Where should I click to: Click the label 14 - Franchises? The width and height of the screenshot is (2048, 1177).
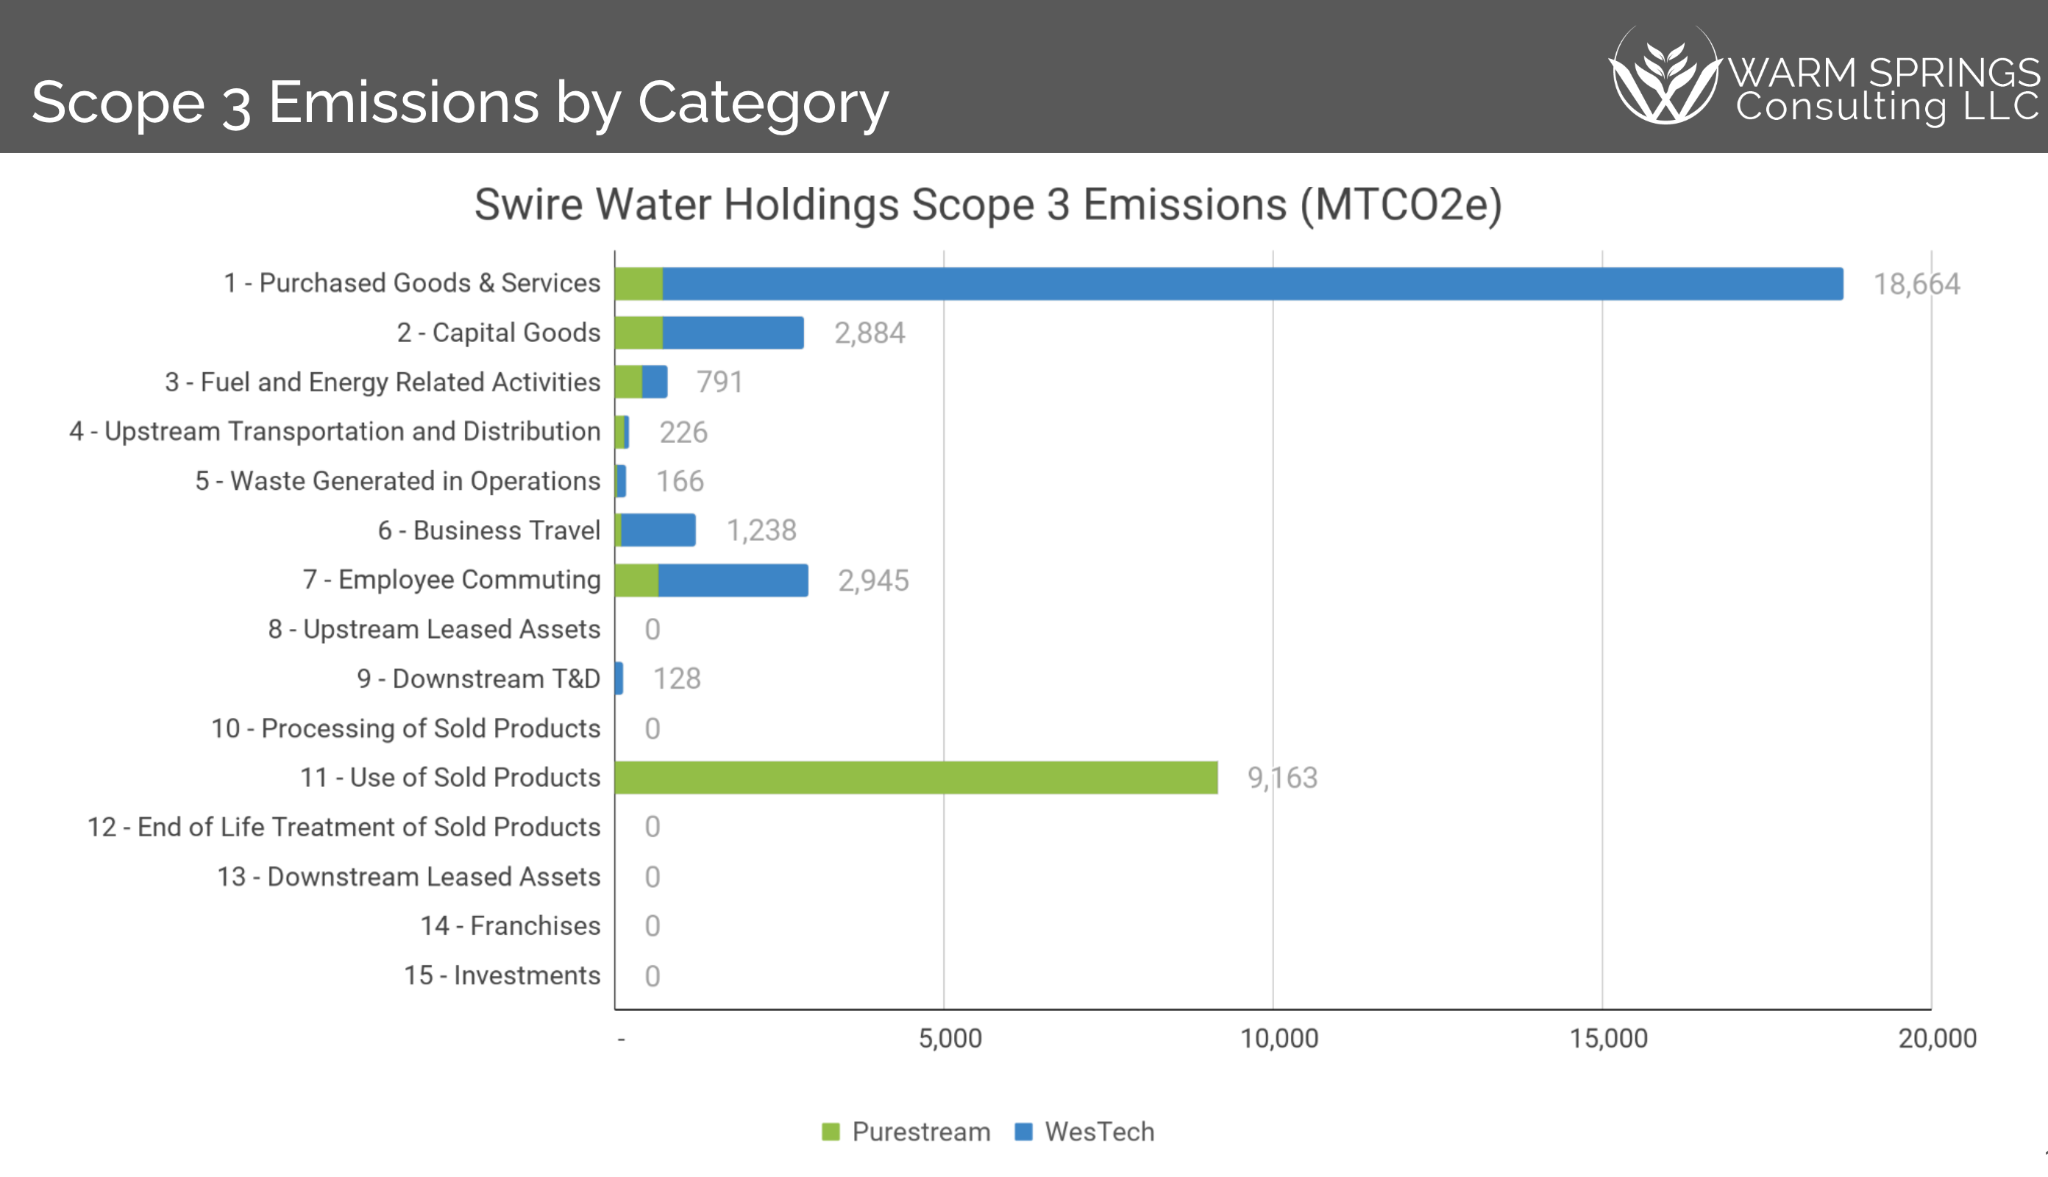point(510,926)
